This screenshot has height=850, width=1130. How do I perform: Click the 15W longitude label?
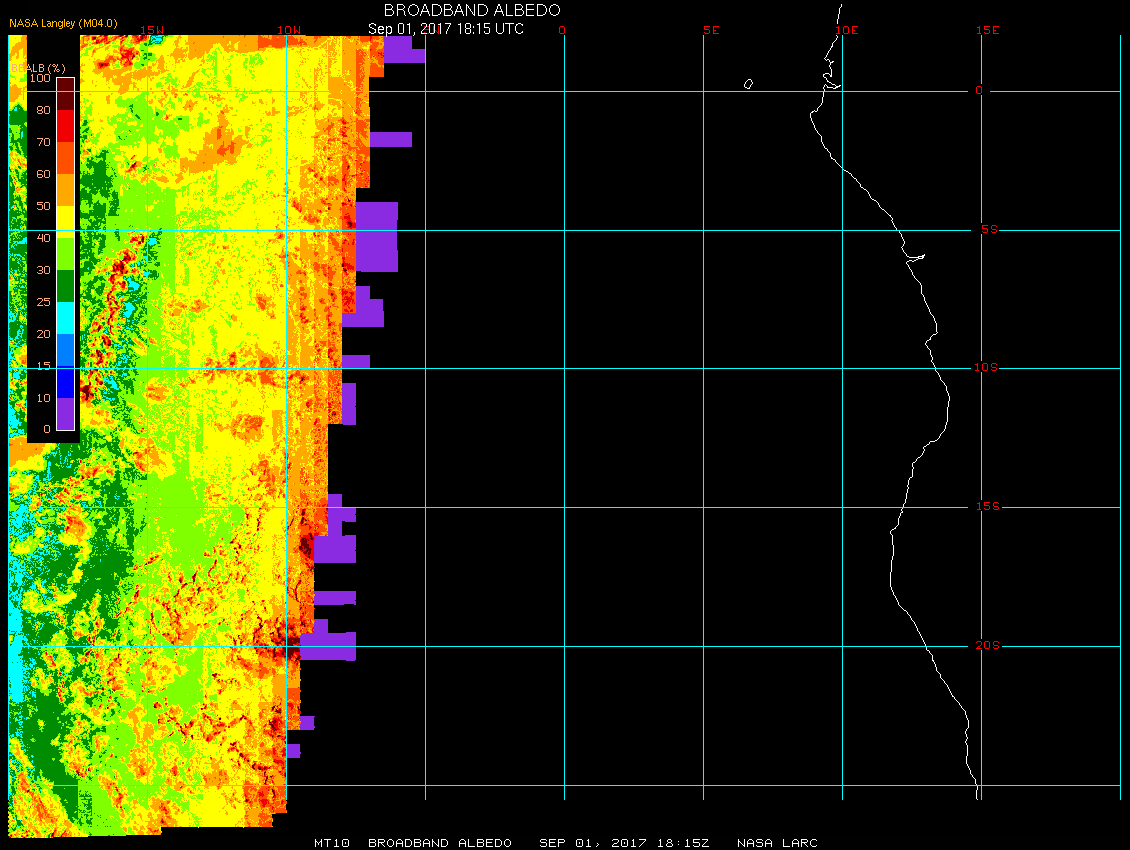[151, 30]
